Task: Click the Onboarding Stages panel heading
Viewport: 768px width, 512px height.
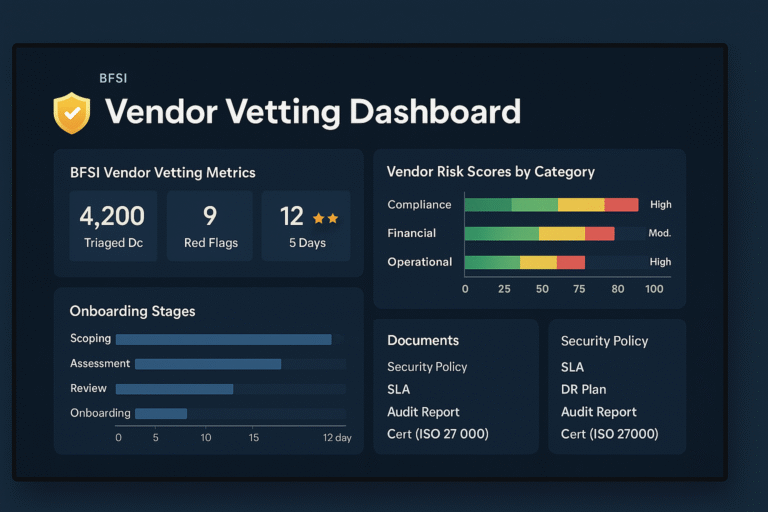Action: click(x=132, y=311)
